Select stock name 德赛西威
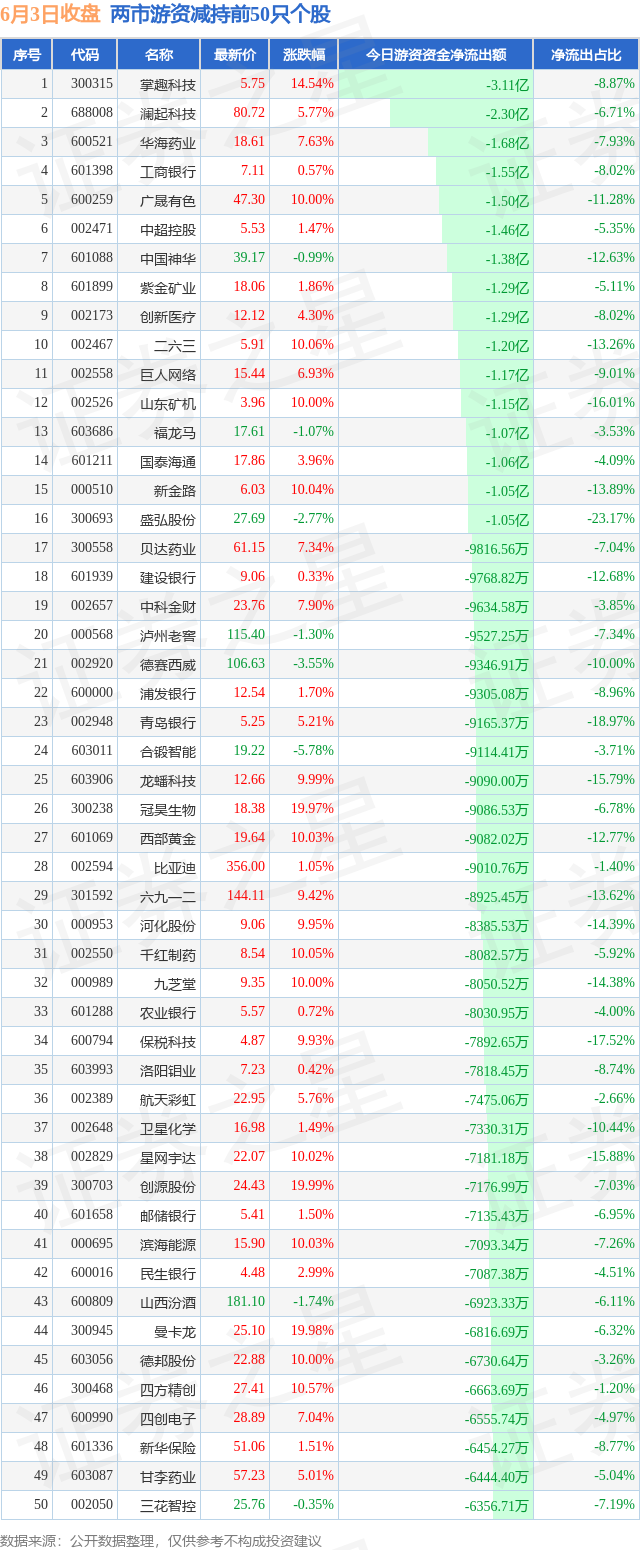 click(168, 665)
